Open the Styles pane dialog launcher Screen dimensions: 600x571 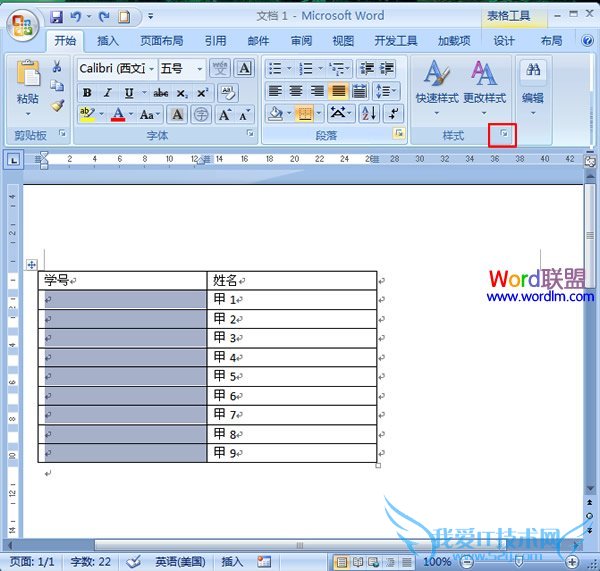(x=503, y=135)
